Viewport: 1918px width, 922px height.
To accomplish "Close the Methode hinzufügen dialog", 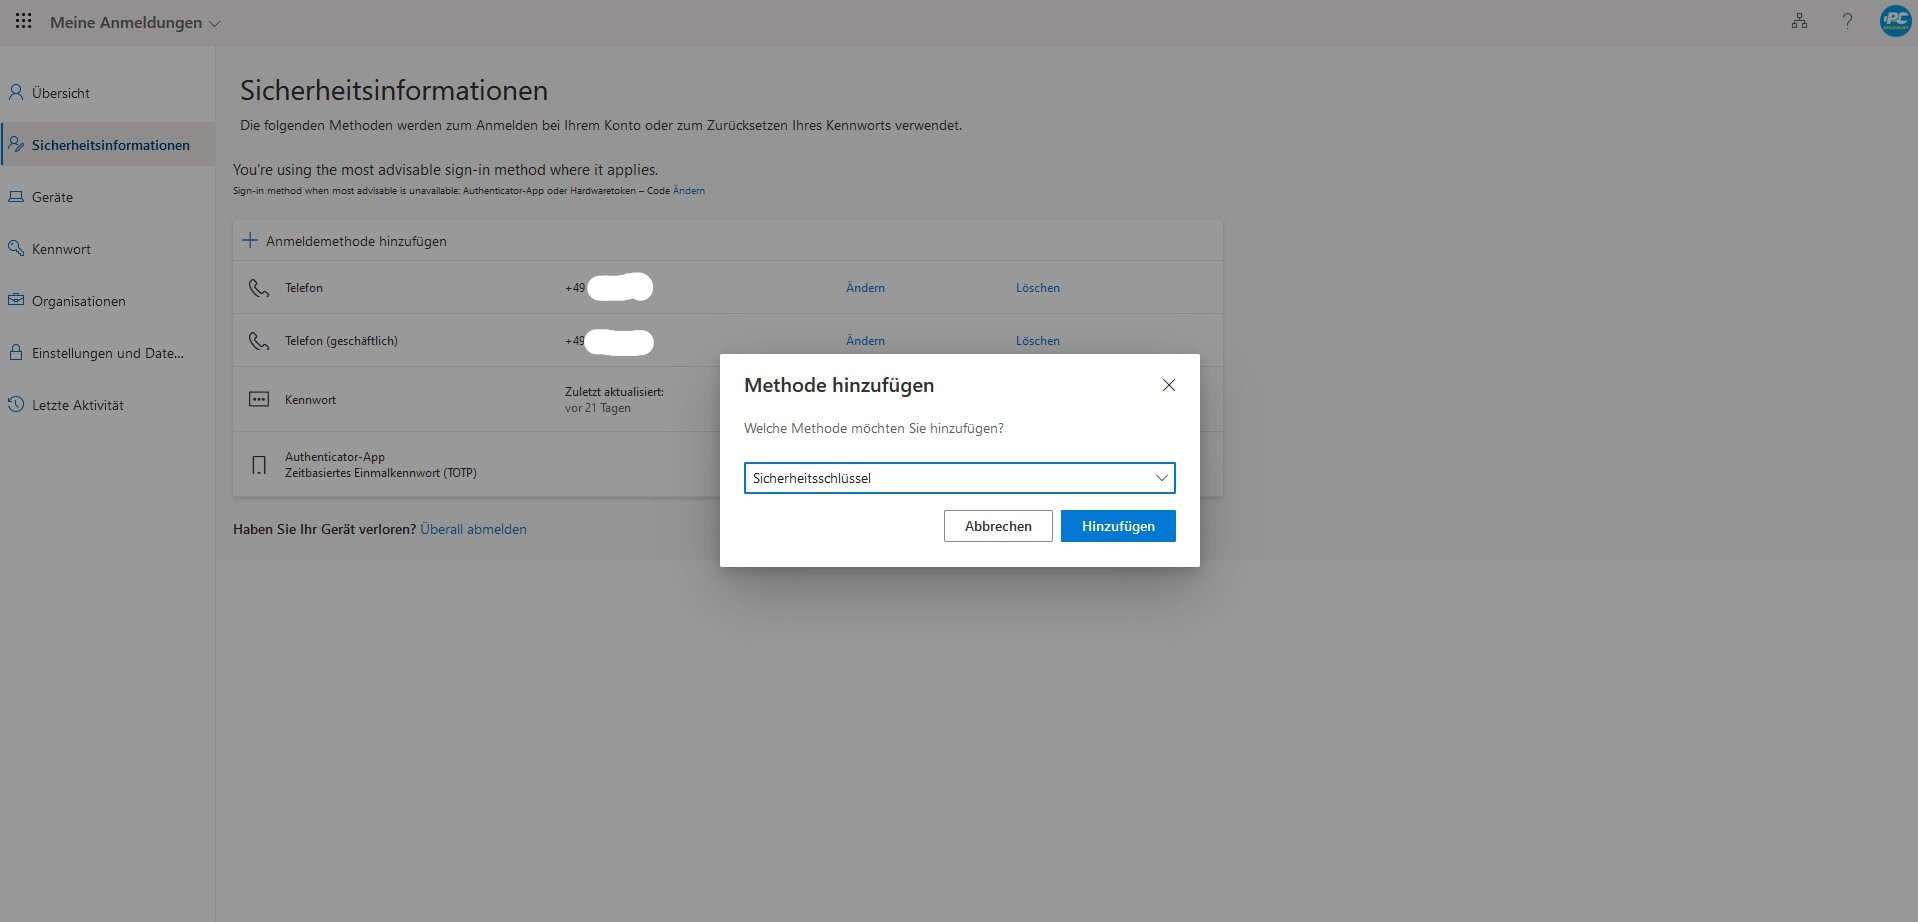I will click(1168, 385).
